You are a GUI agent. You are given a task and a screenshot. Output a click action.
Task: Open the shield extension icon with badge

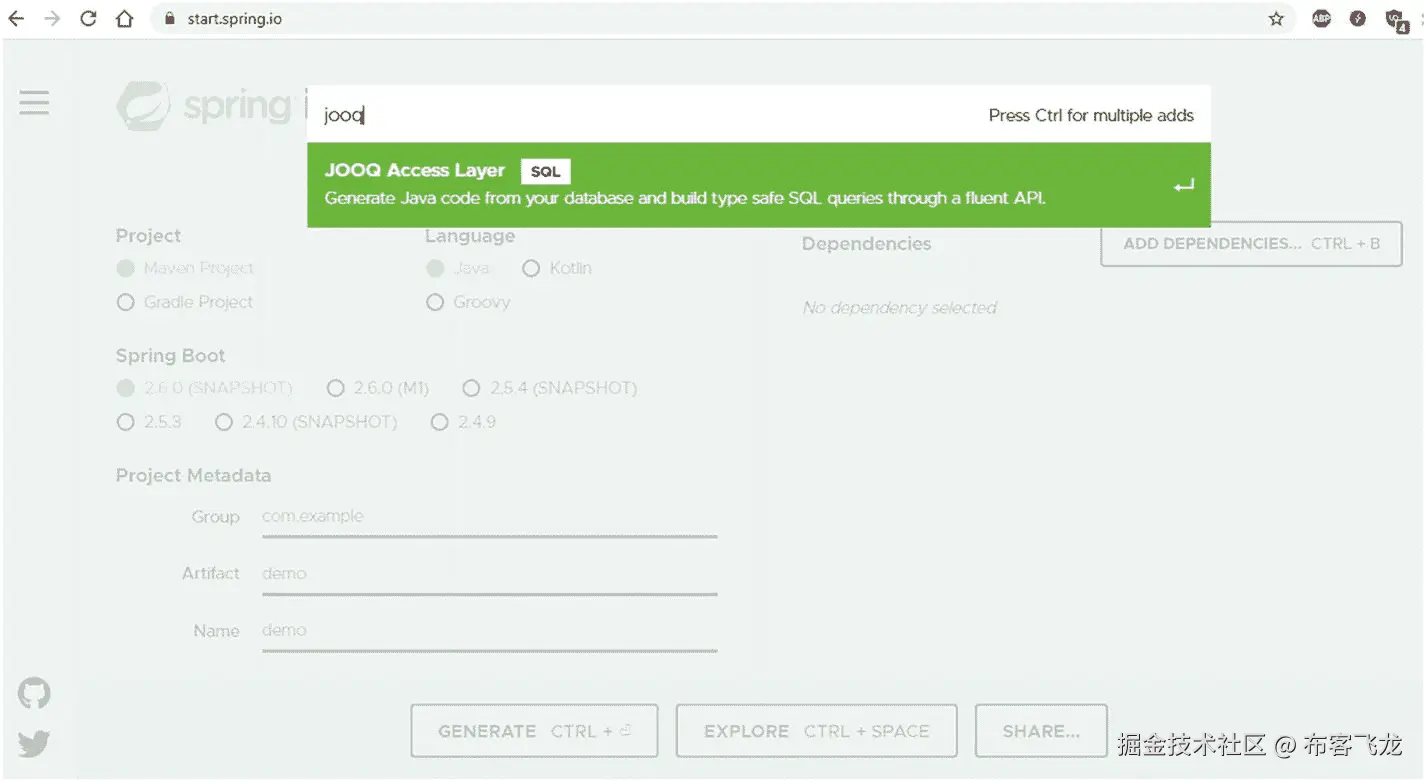point(1396,19)
